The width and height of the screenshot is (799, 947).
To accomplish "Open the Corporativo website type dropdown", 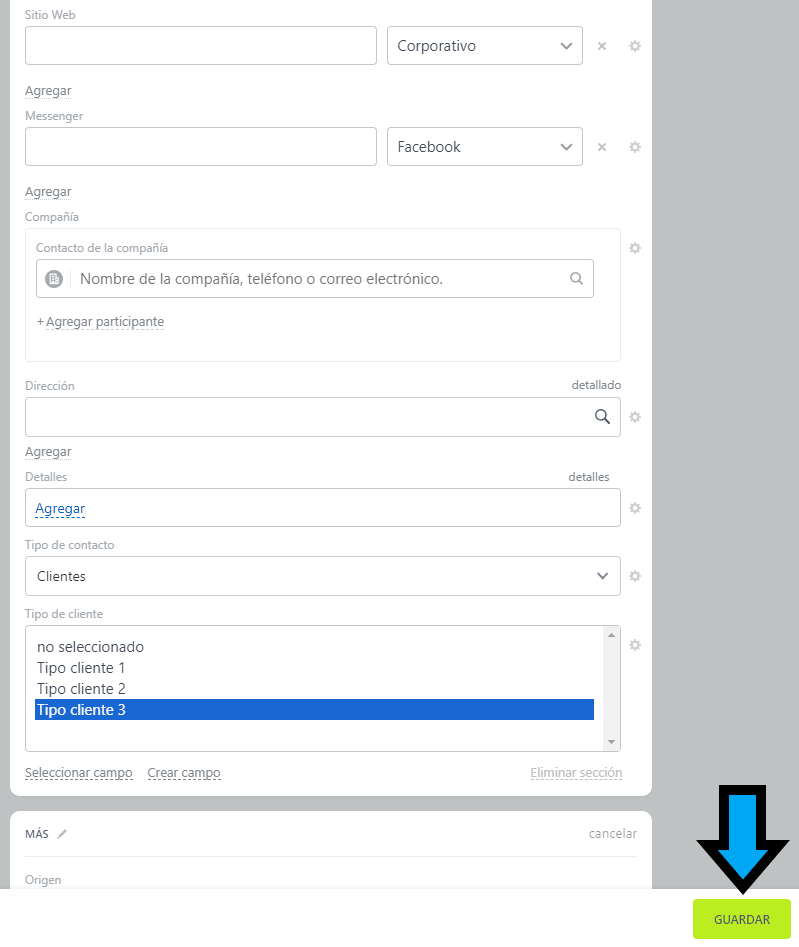I will [484, 46].
